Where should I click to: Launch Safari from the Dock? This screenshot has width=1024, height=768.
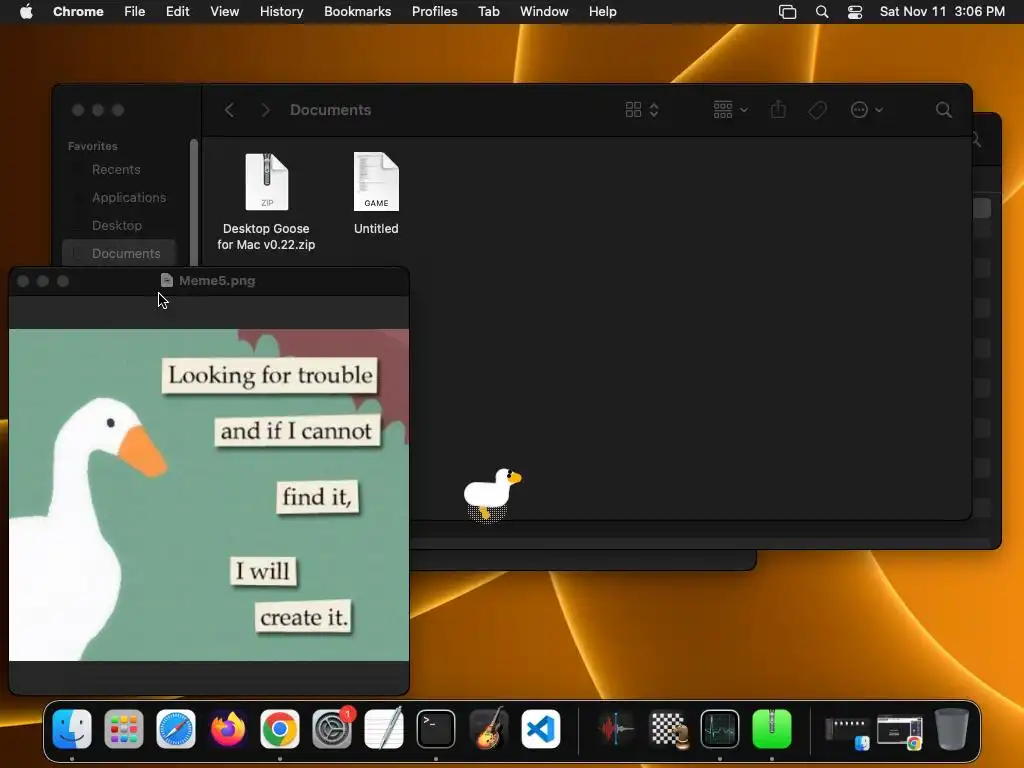pos(176,729)
